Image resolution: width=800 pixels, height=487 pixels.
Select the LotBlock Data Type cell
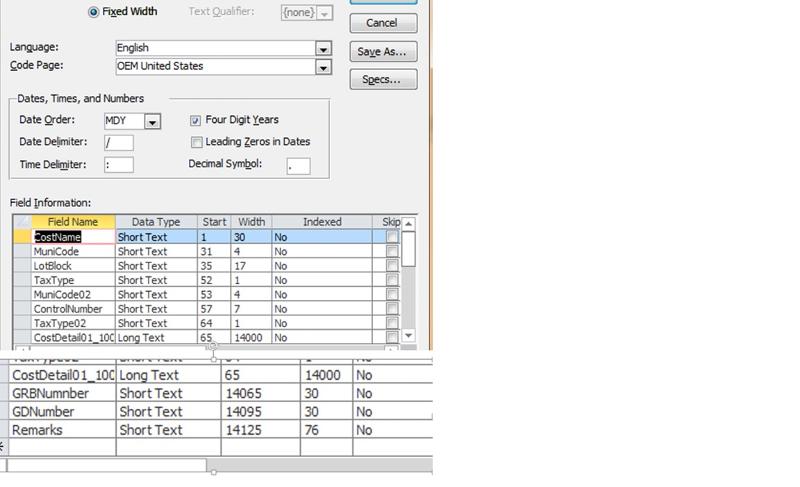tap(156, 266)
